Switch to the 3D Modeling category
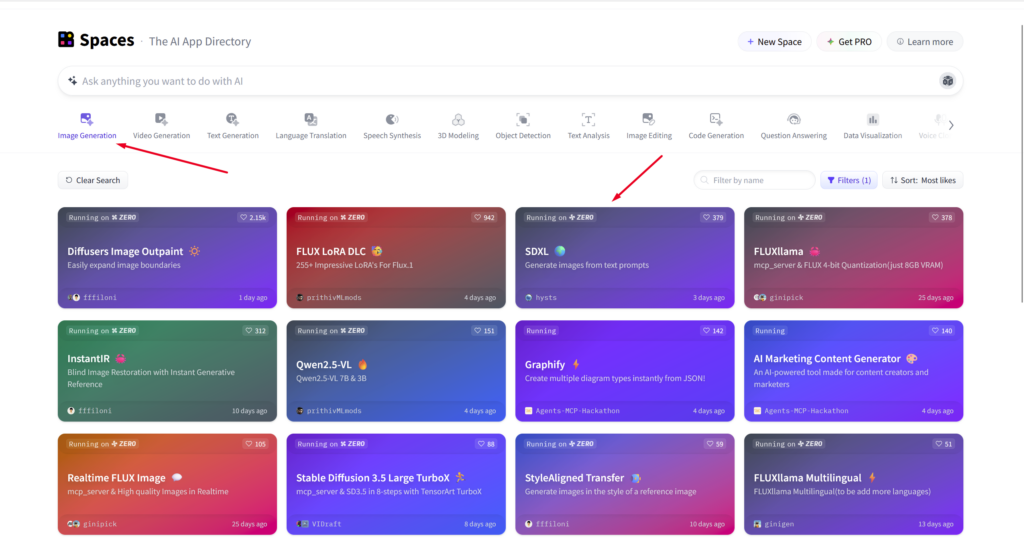Viewport: 1024px width, 538px height. [x=458, y=126]
